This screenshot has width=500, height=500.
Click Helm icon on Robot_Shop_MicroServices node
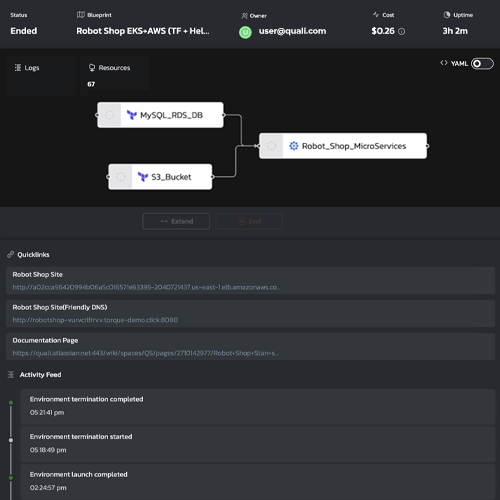coord(294,146)
